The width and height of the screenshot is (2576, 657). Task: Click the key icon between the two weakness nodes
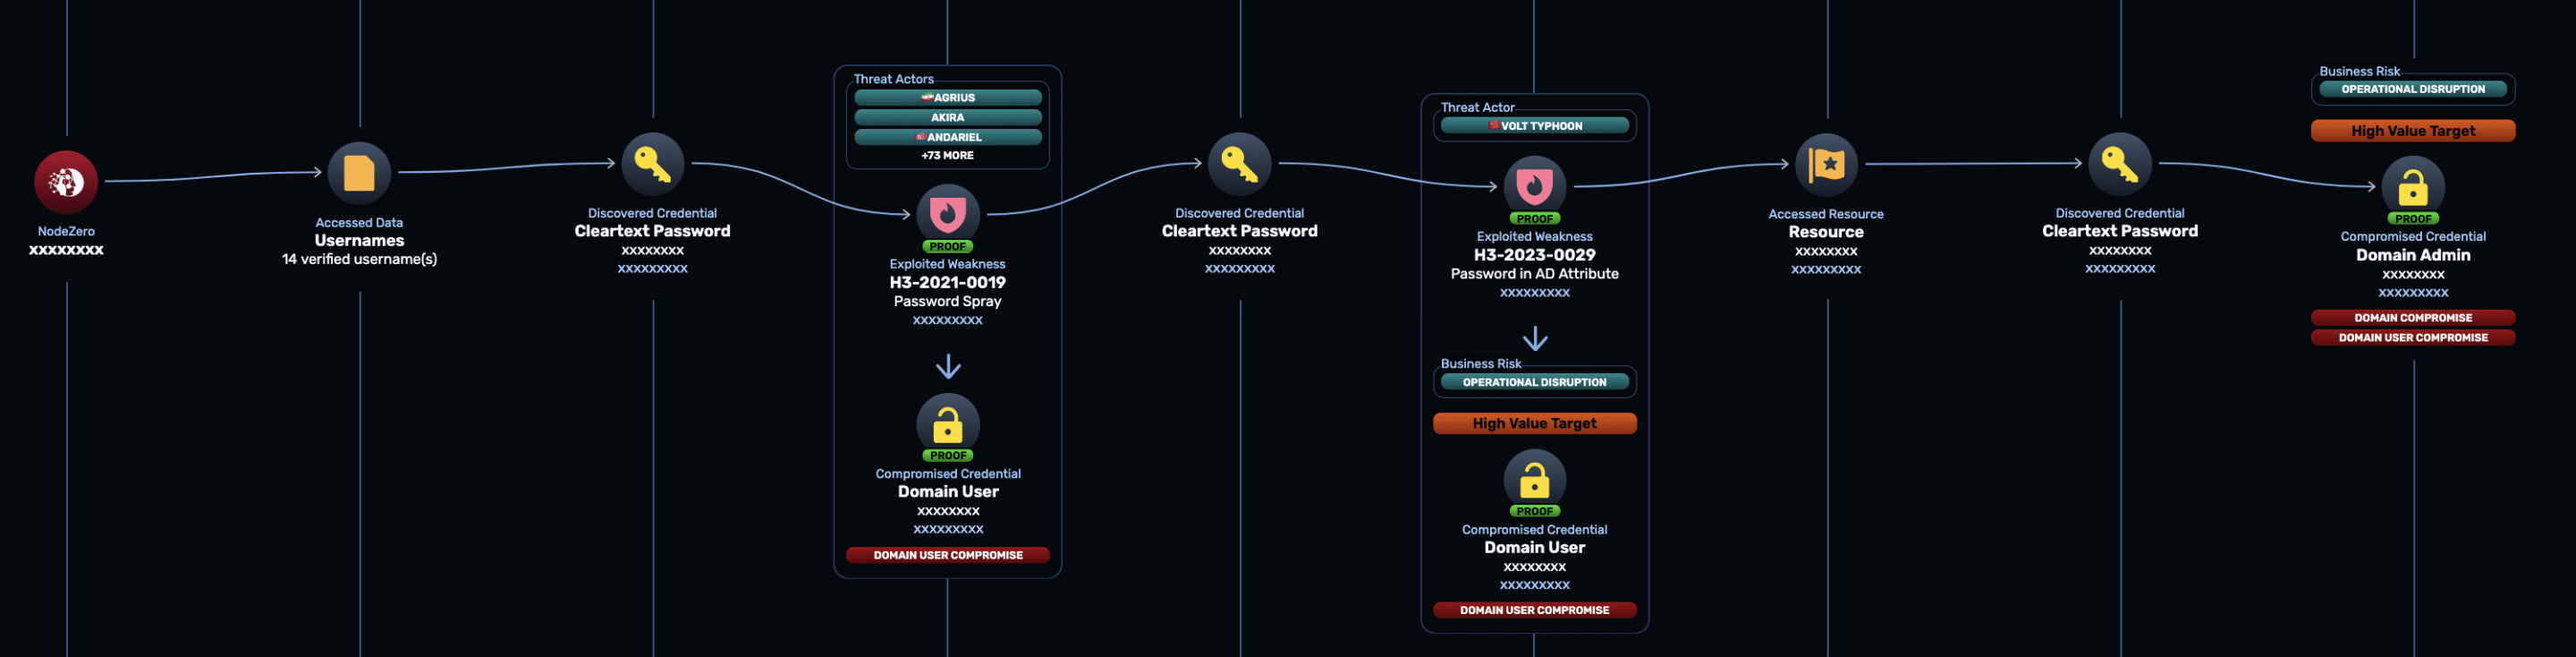pyautogui.click(x=1239, y=163)
